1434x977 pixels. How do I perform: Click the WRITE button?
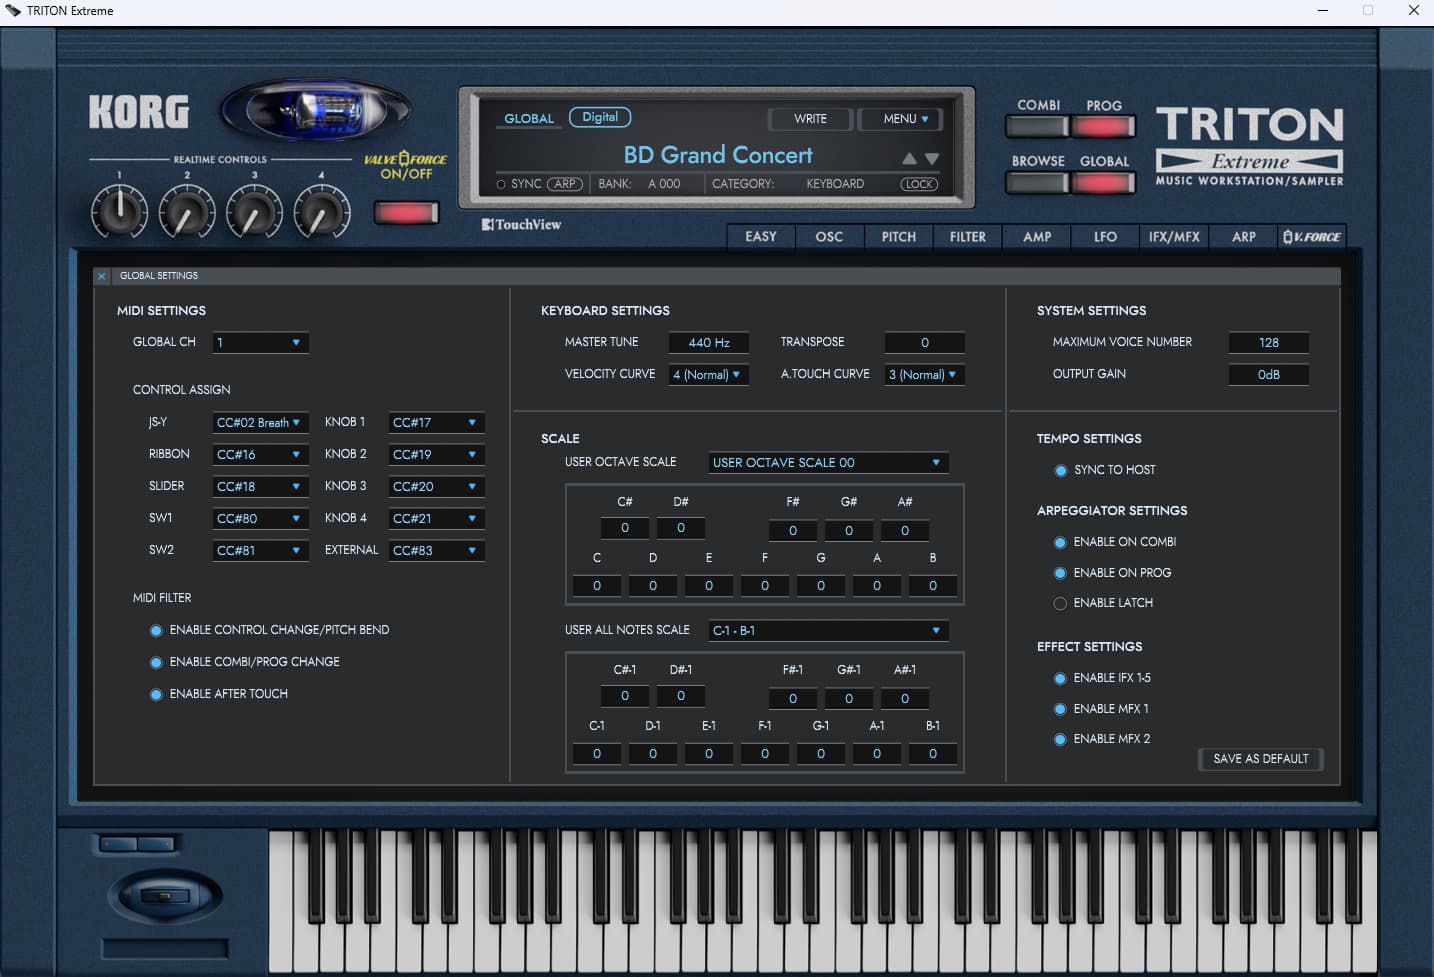pyautogui.click(x=810, y=119)
